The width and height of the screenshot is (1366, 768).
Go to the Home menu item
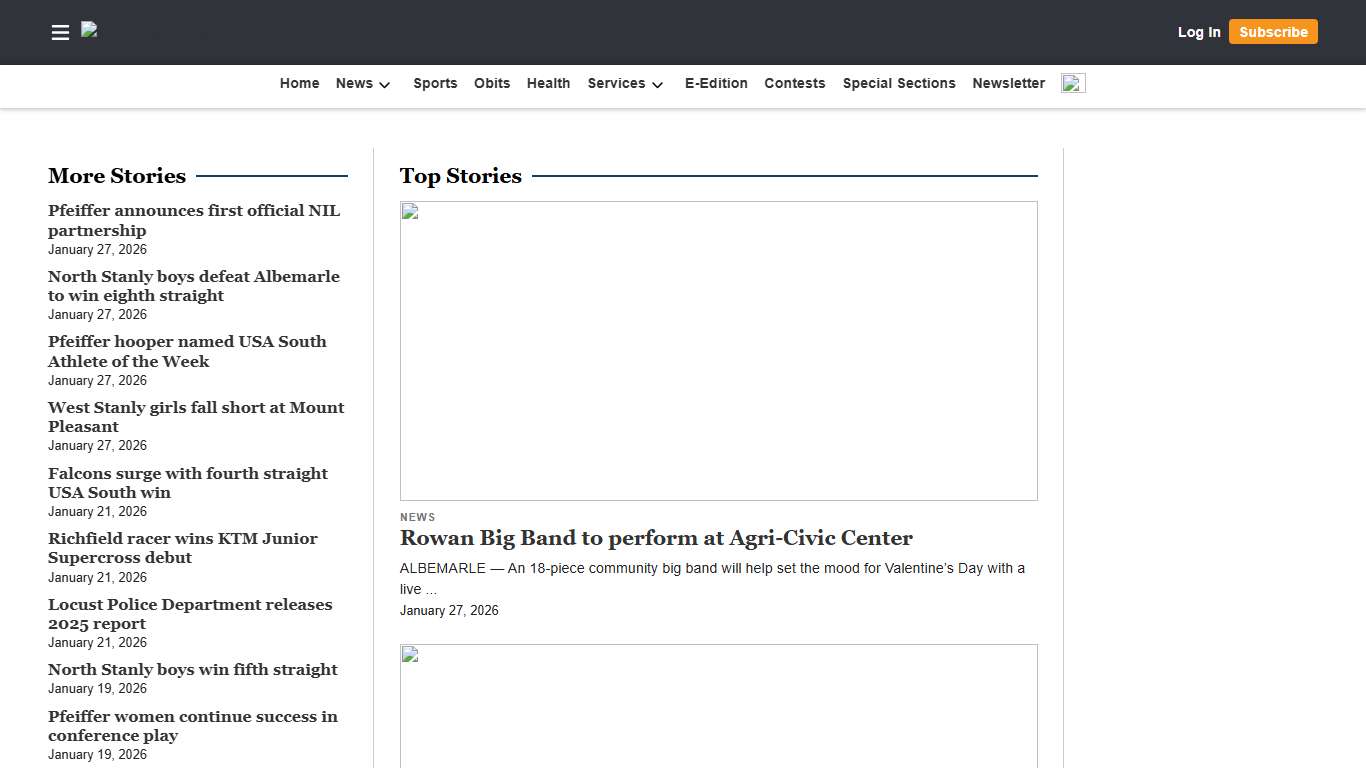[x=299, y=84]
